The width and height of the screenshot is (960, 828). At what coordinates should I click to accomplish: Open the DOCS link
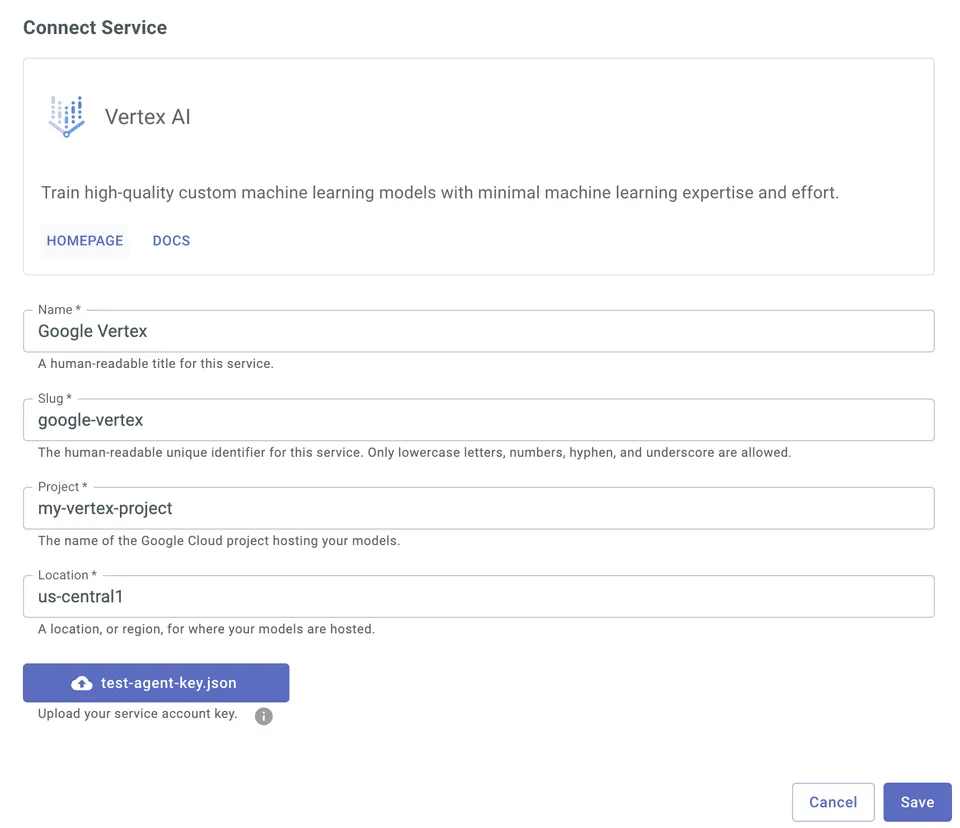pyautogui.click(x=171, y=241)
